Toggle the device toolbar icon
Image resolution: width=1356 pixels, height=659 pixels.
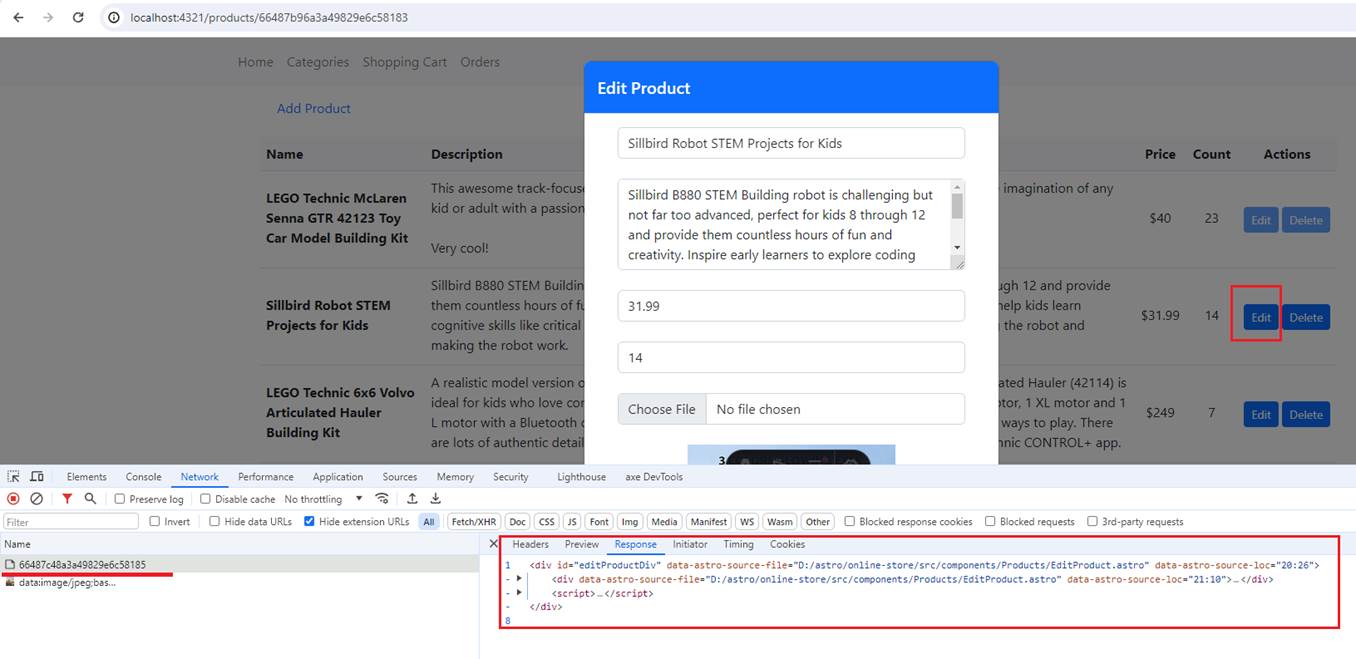pos(37,477)
